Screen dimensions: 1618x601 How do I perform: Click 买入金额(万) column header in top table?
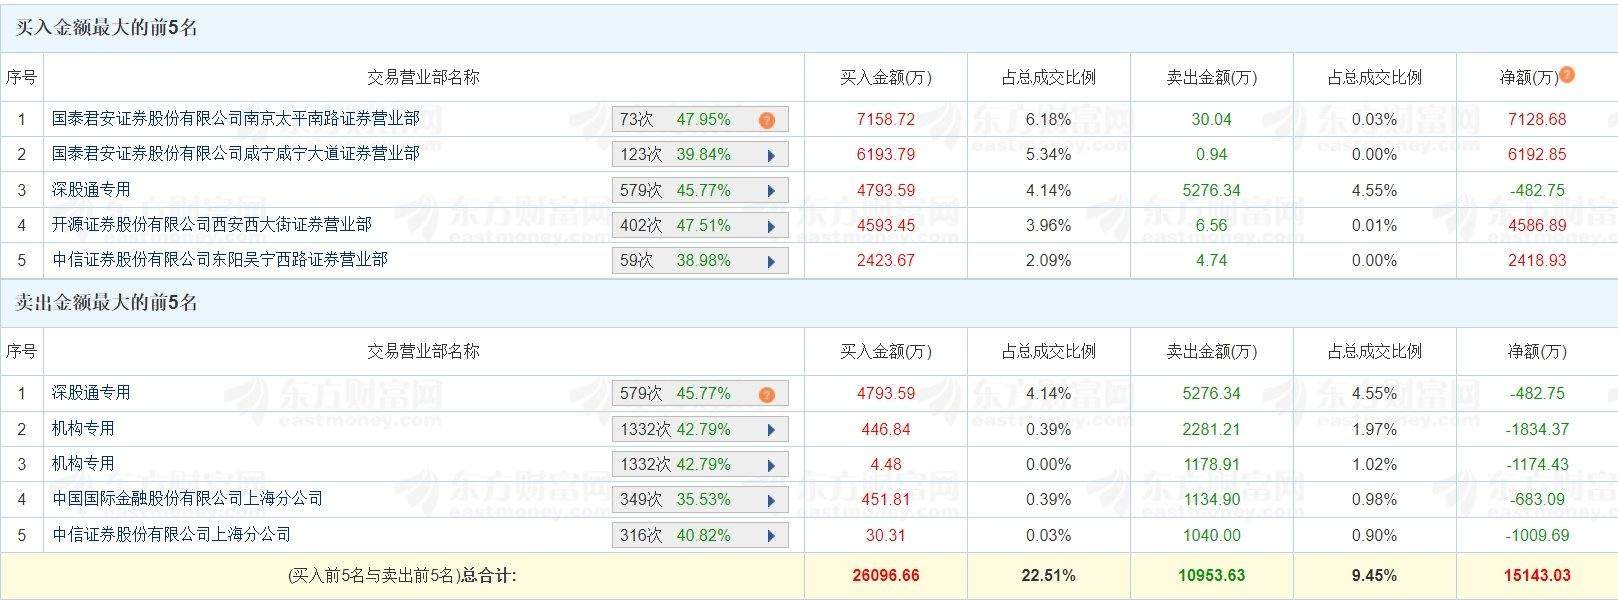[x=885, y=77]
